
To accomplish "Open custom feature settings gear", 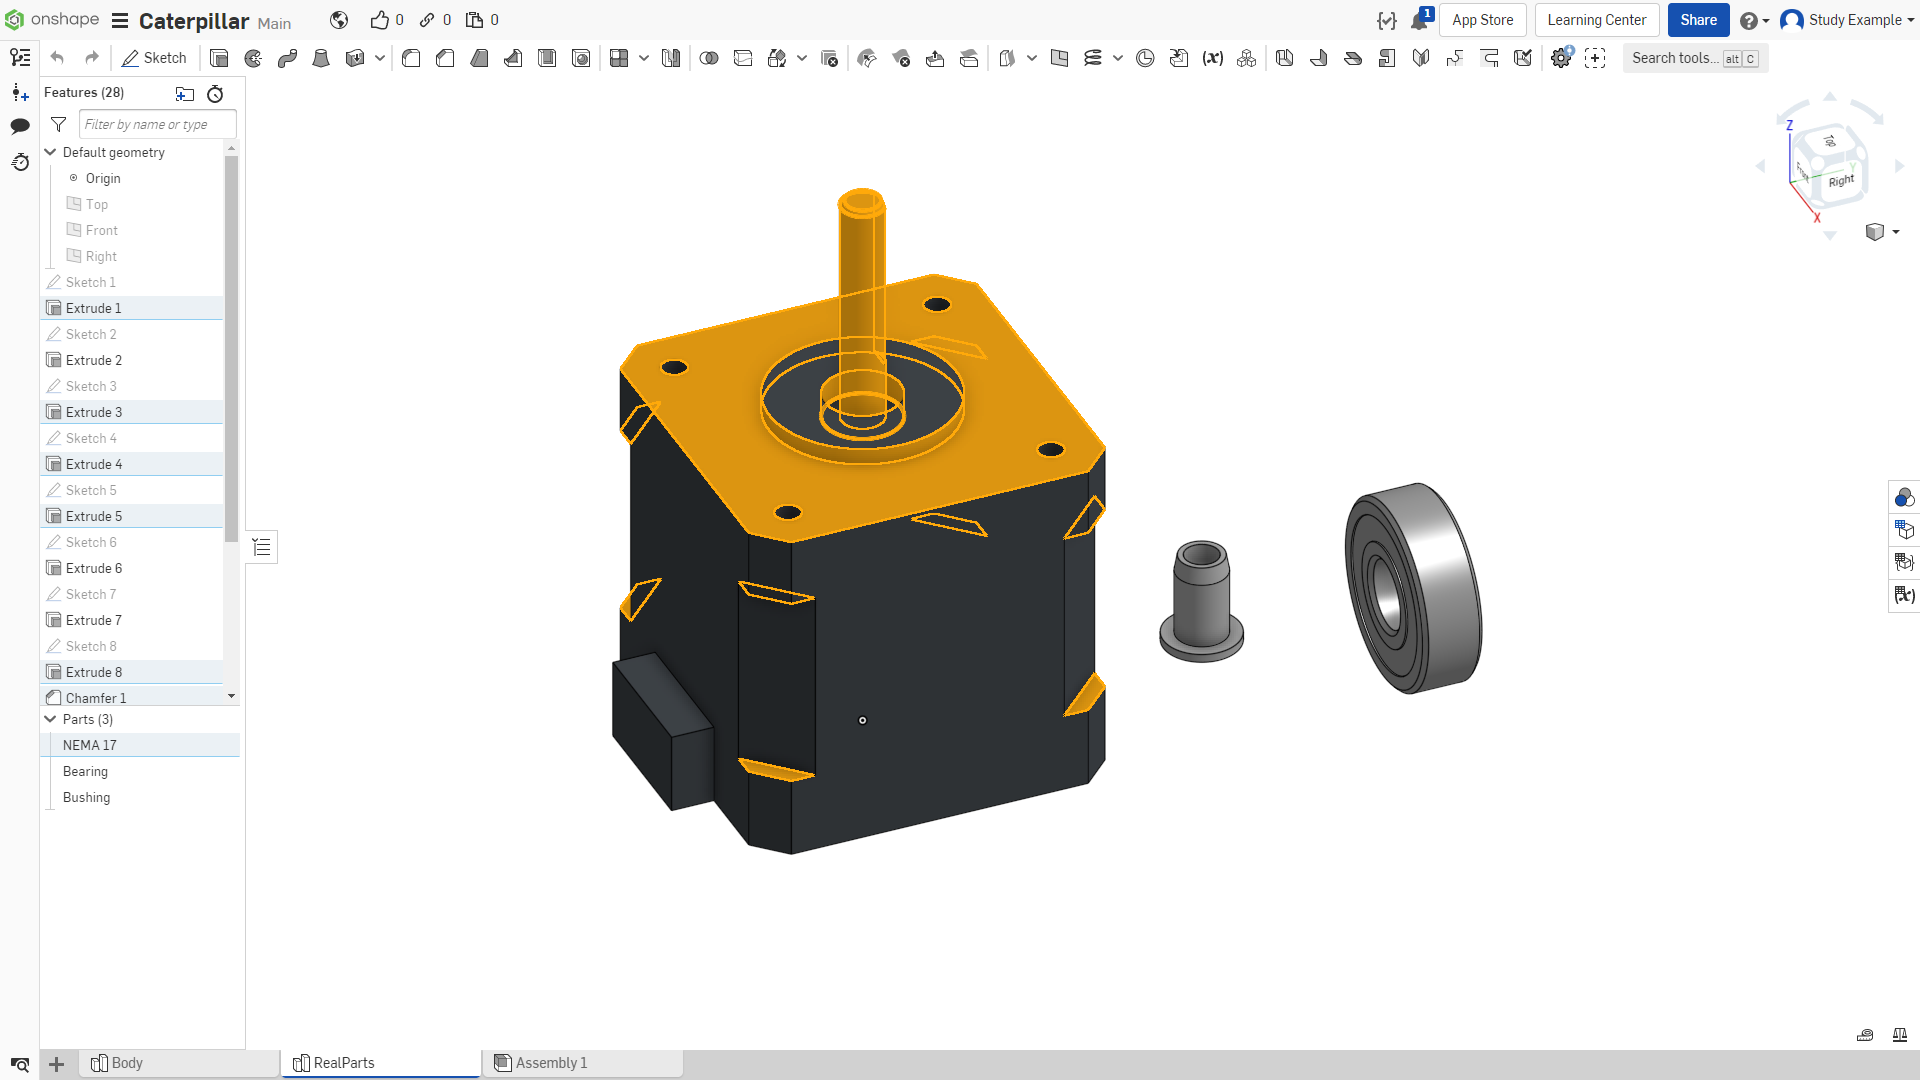I will [x=1561, y=58].
